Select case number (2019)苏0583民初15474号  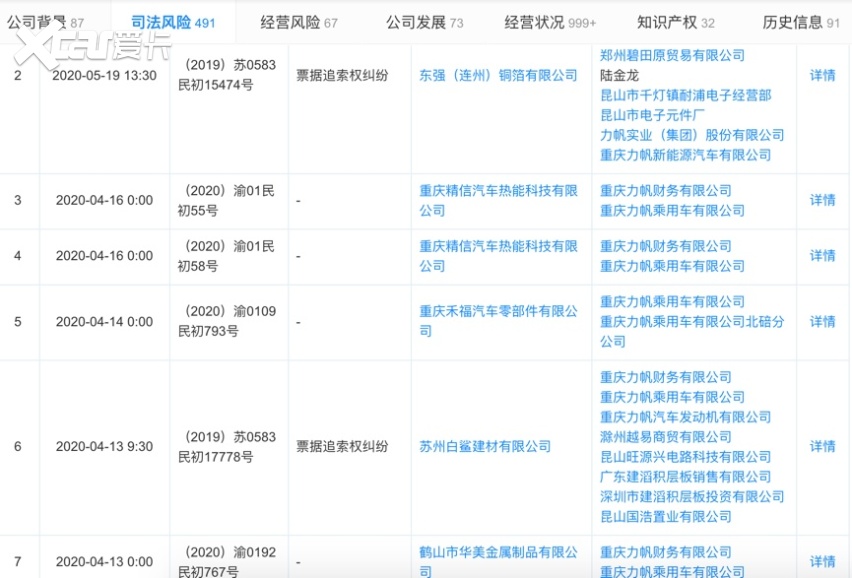pos(227,75)
